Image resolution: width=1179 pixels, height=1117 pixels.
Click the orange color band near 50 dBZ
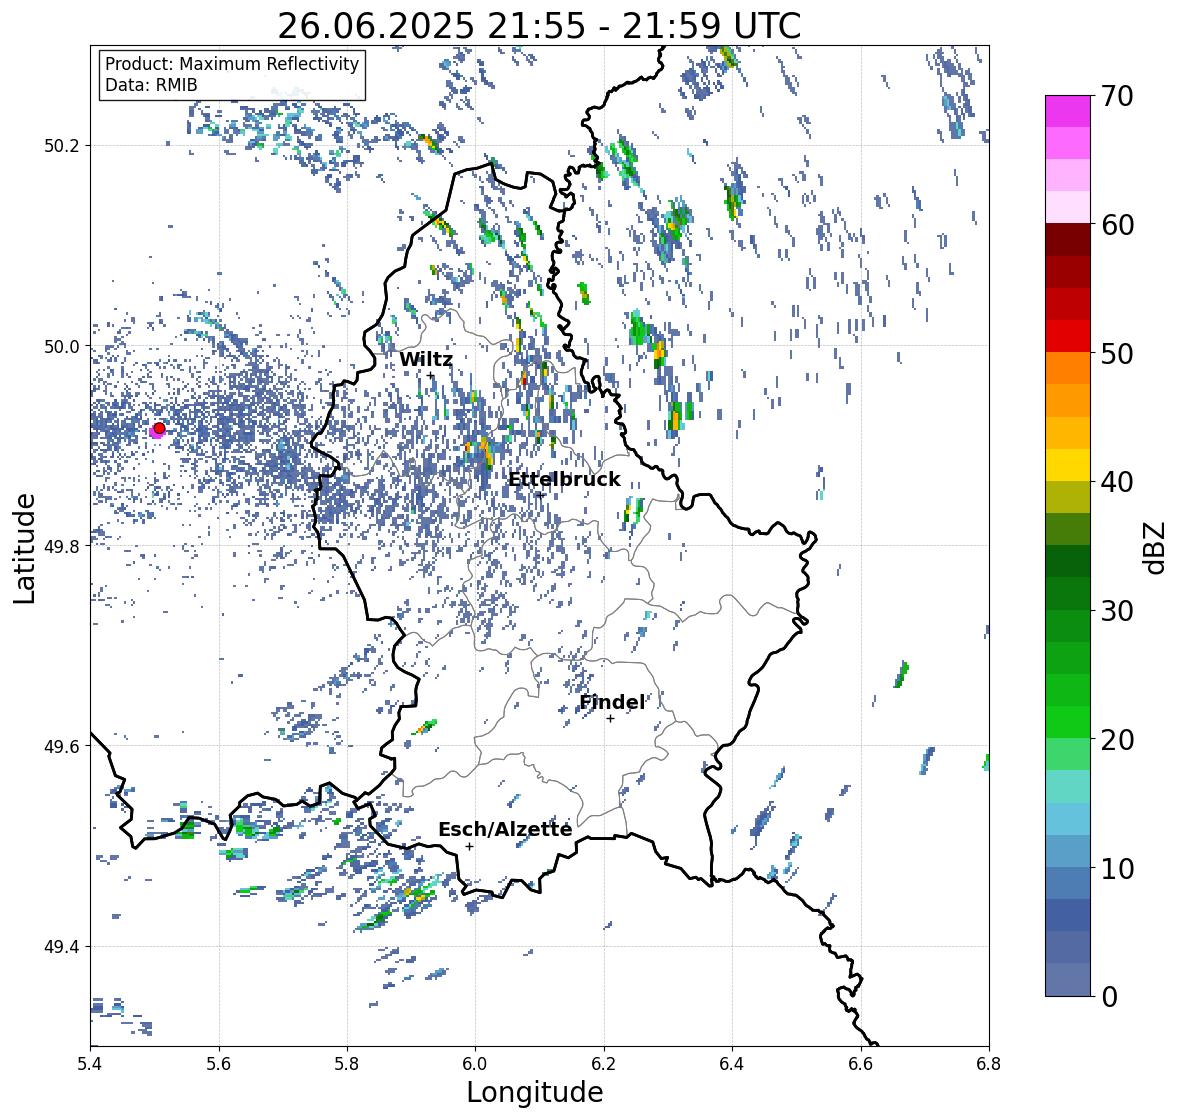pyautogui.click(x=1068, y=368)
